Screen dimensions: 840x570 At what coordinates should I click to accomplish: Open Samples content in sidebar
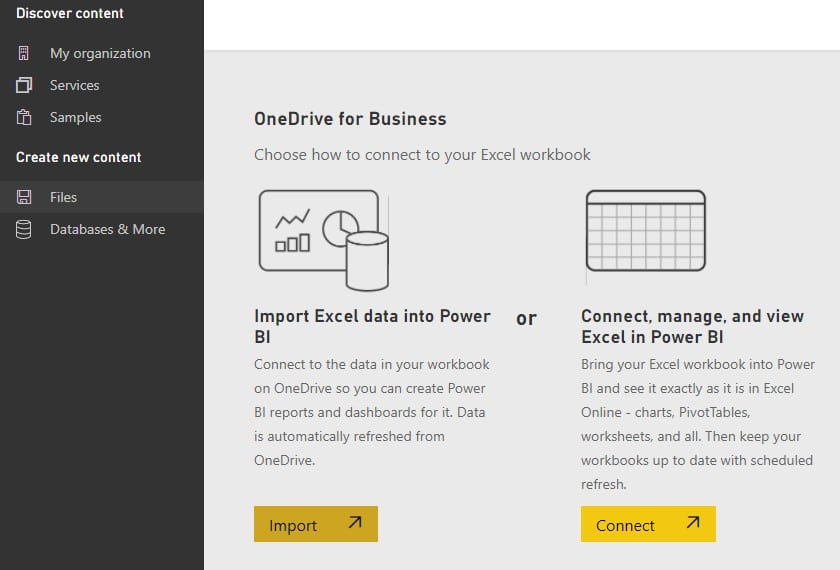tap(76, 117)
